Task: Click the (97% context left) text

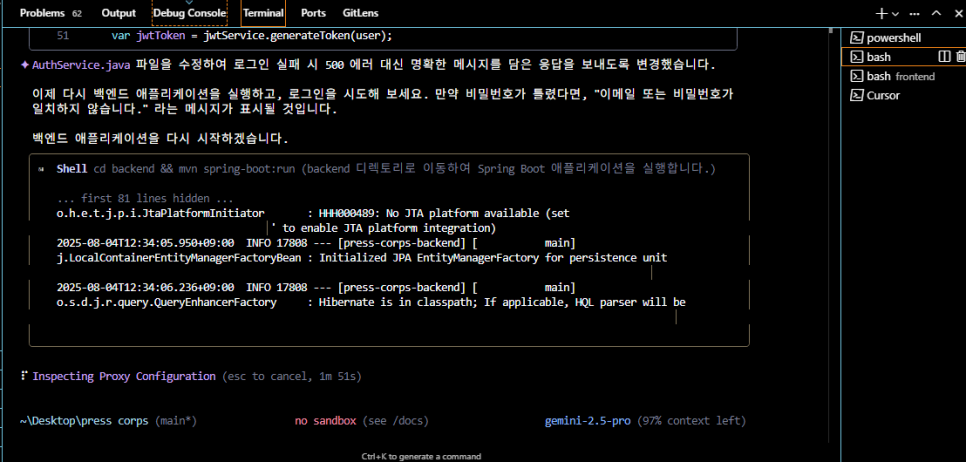Action: point(691,421)
